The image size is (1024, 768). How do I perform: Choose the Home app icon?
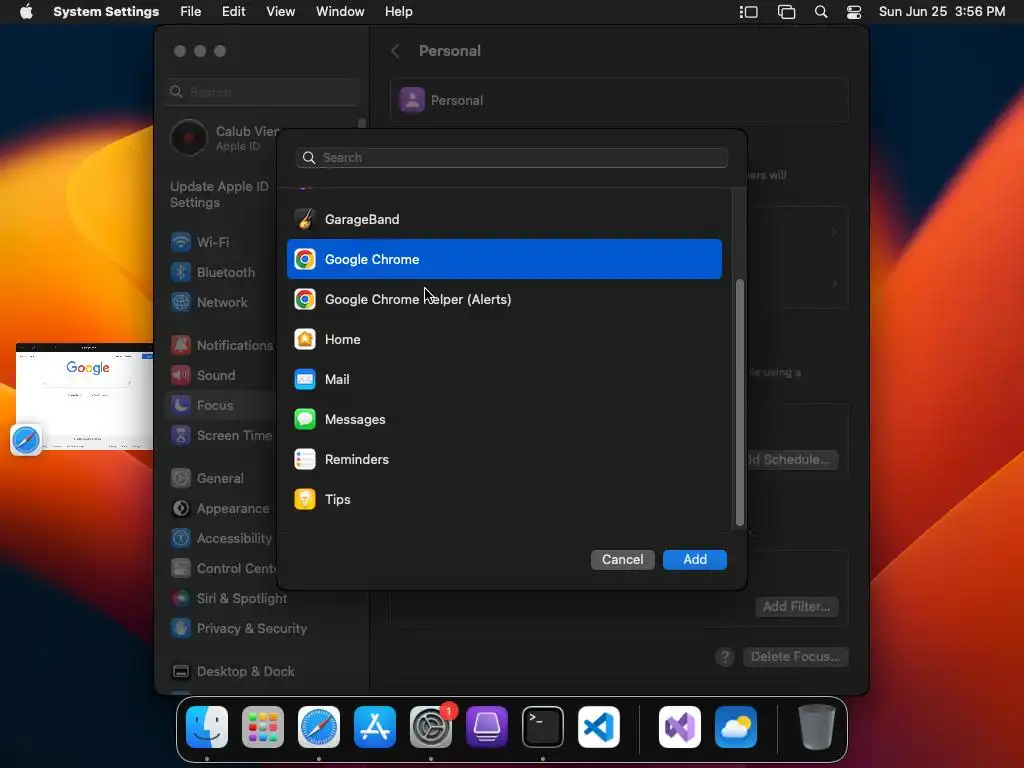coord(305,339)
